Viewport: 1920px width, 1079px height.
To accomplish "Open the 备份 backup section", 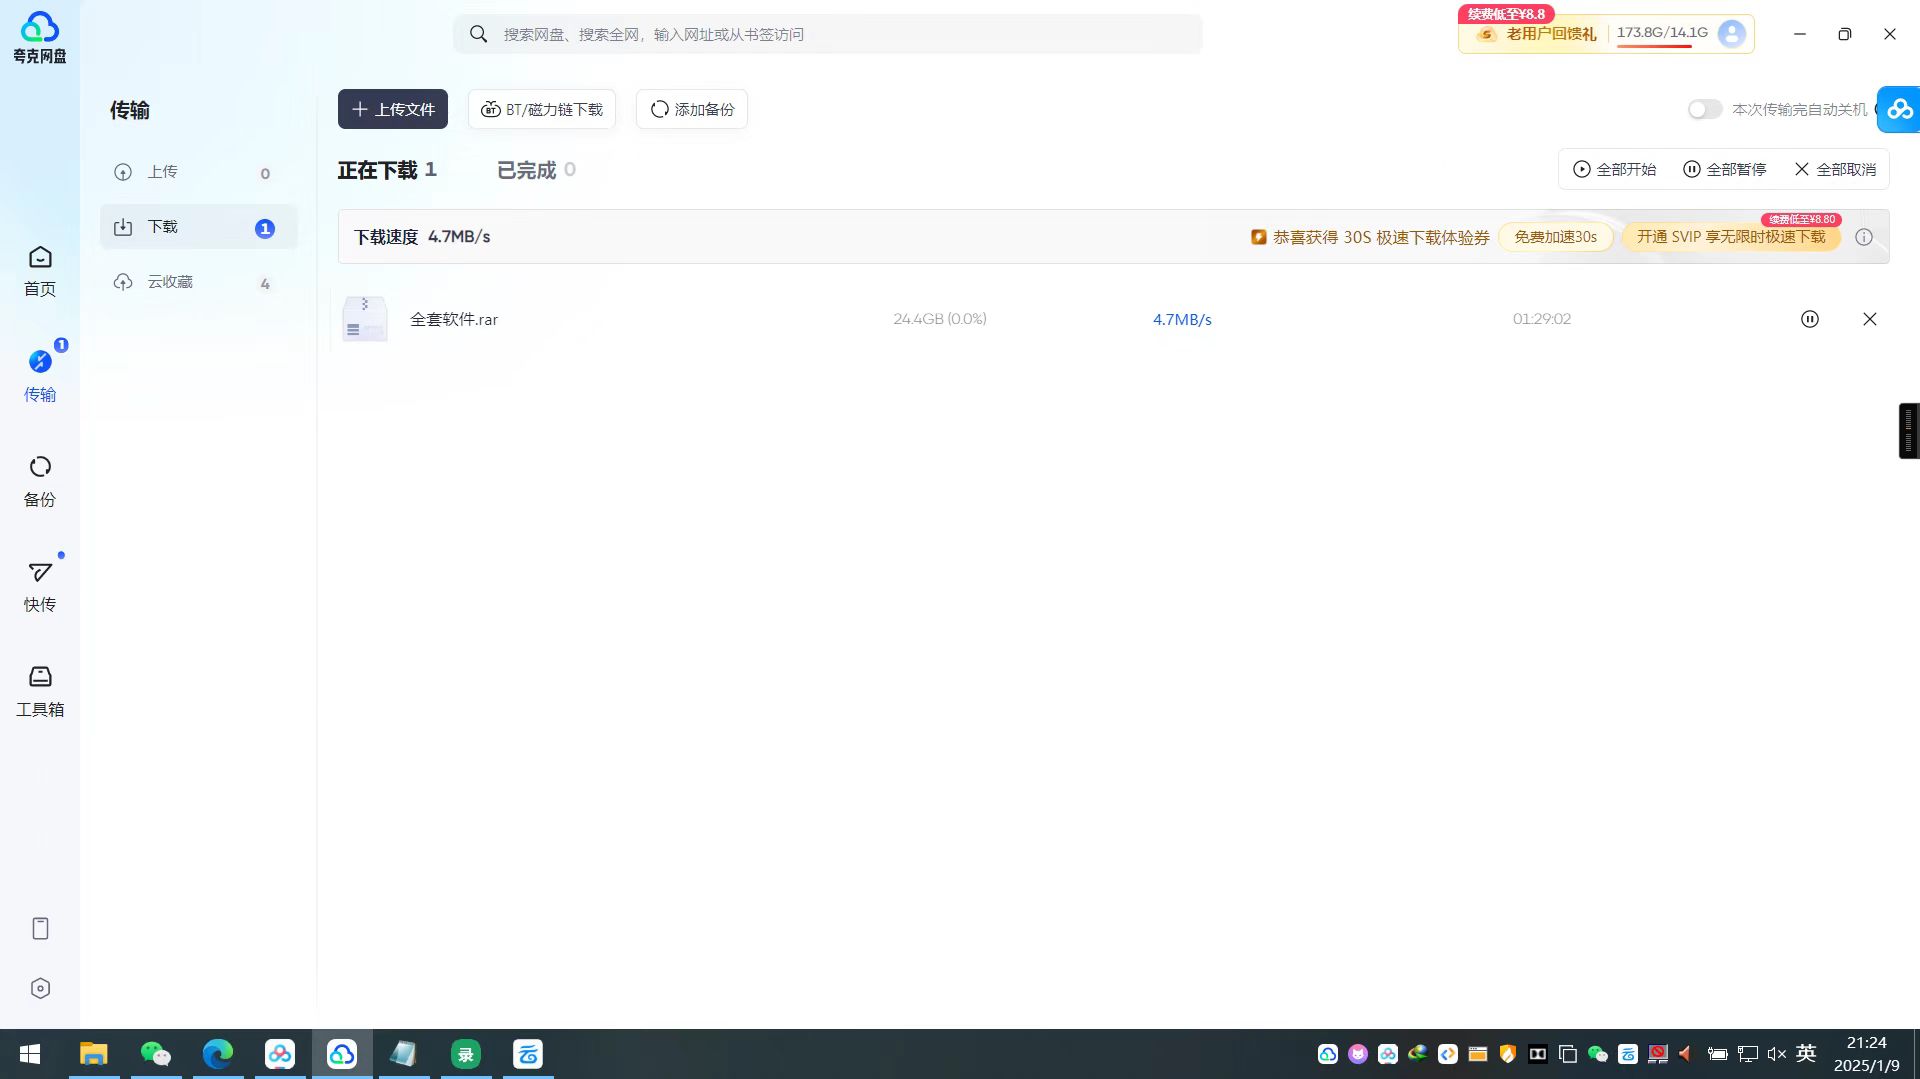I will [x=40, y=481].
